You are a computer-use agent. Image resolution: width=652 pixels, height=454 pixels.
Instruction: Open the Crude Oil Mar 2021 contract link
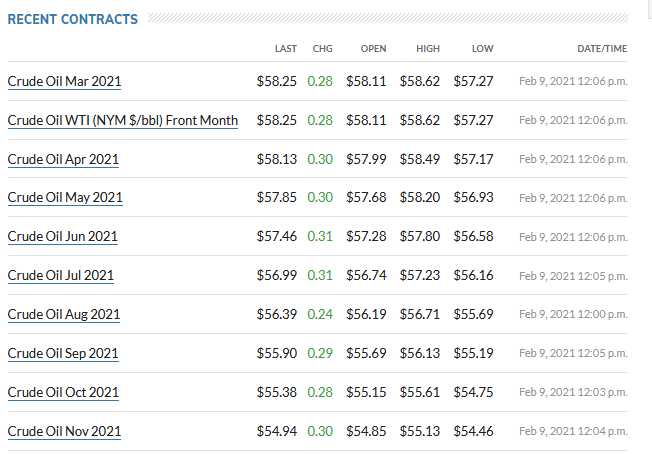pyautogui.click(x=64, y=81)
